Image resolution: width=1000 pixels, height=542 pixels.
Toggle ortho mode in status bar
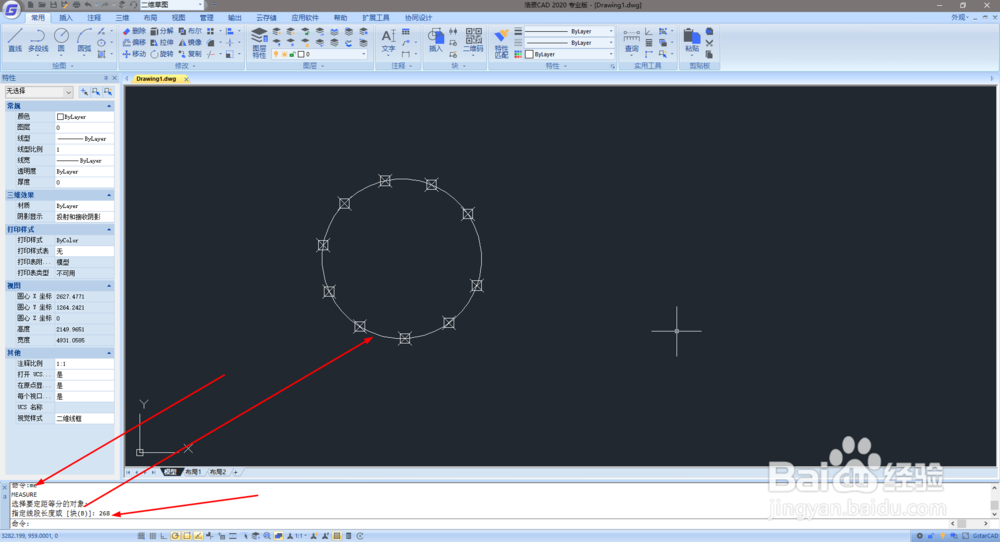pos(164,536)
